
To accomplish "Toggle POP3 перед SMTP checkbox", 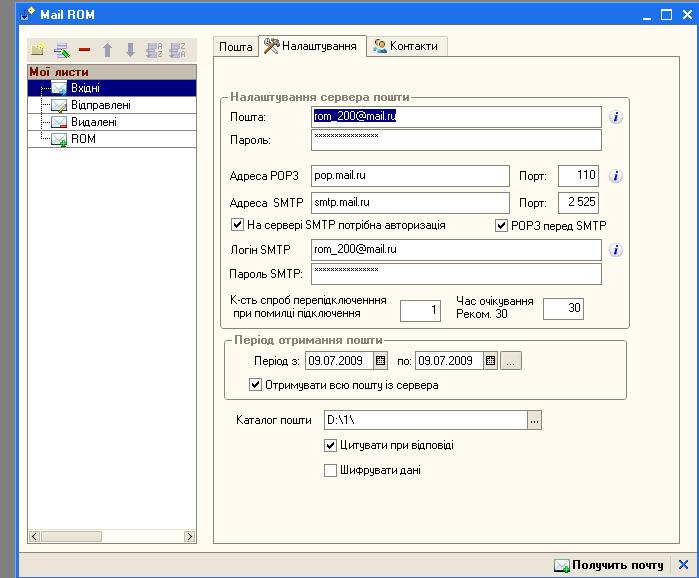I will coord(501,225).
